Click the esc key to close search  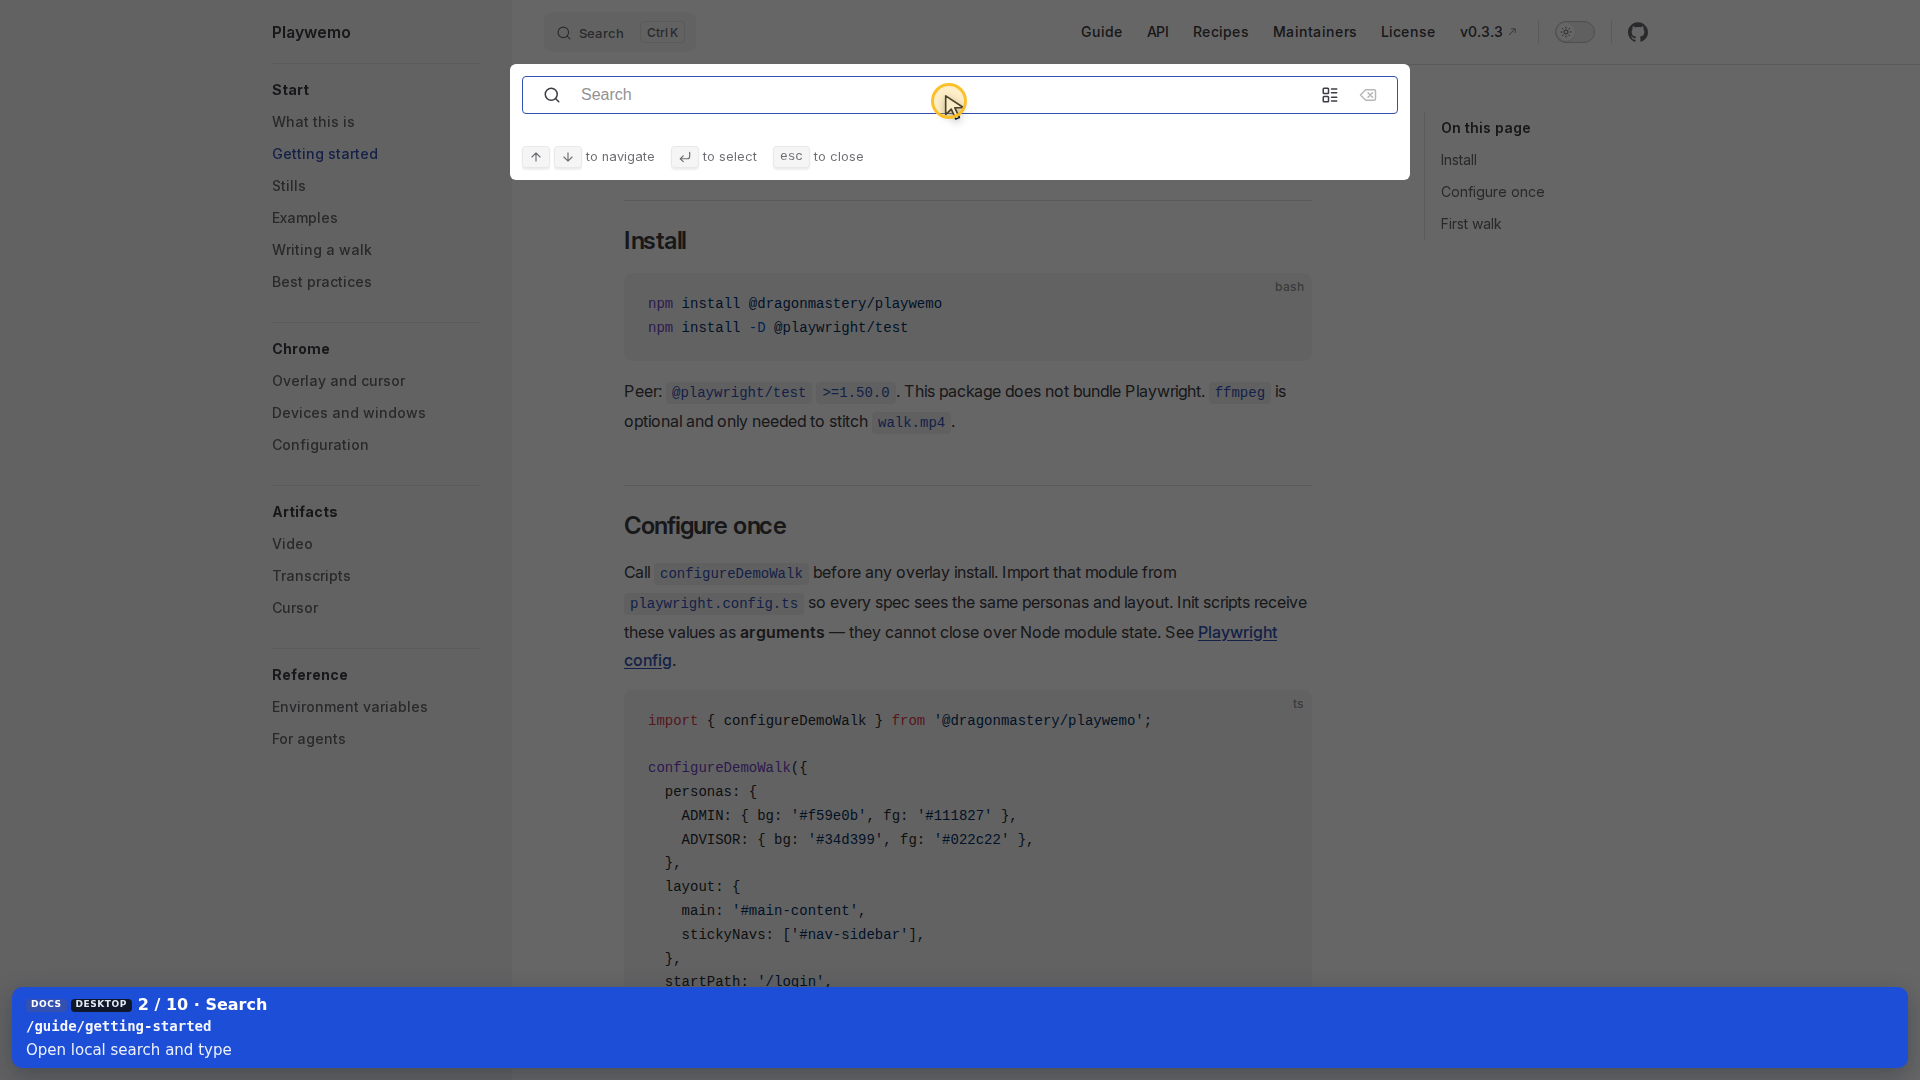791,157
